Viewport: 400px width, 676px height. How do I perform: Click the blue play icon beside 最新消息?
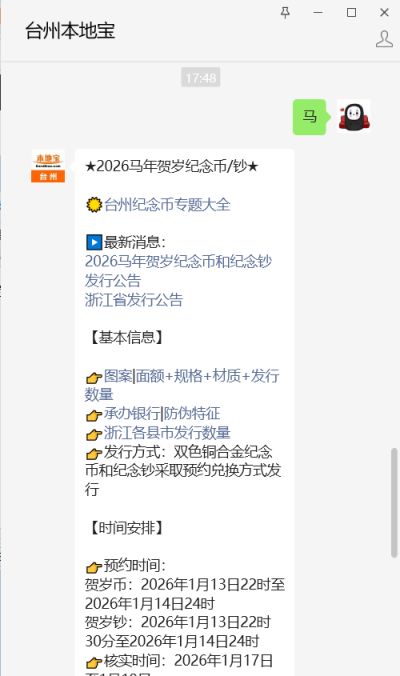click(94, 242)
